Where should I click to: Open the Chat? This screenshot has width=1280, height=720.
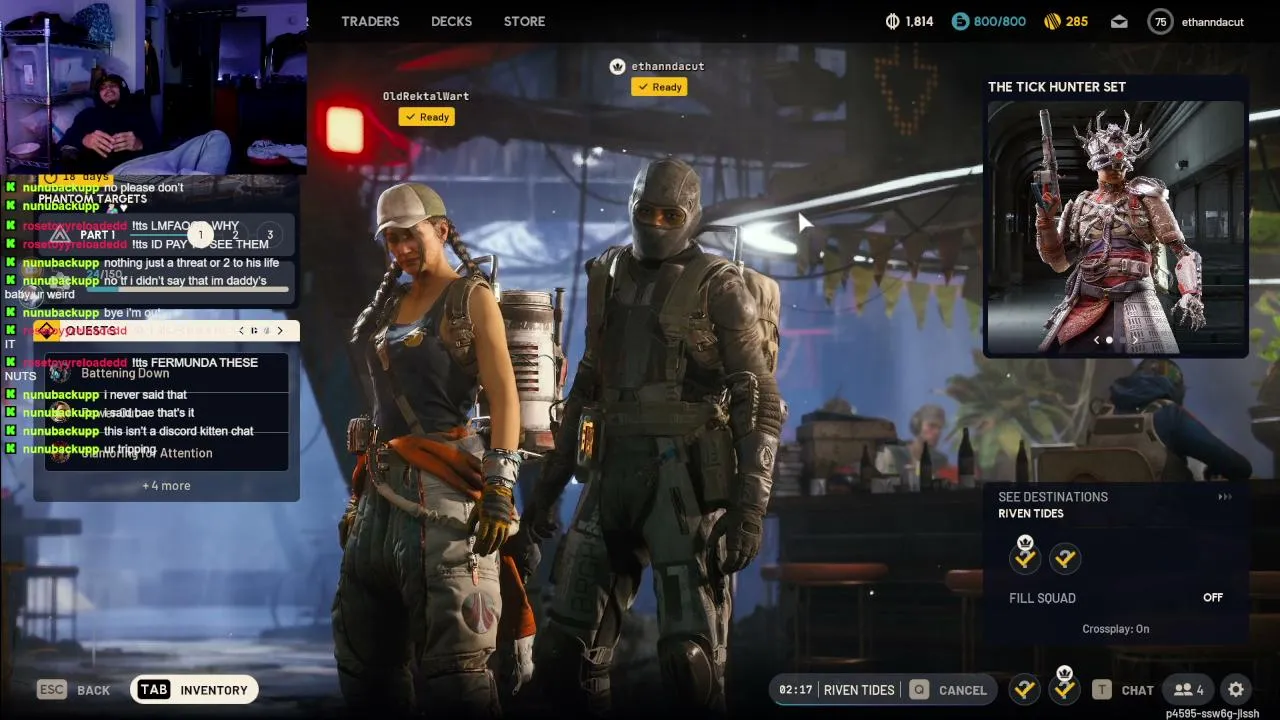click(1138, 690)
